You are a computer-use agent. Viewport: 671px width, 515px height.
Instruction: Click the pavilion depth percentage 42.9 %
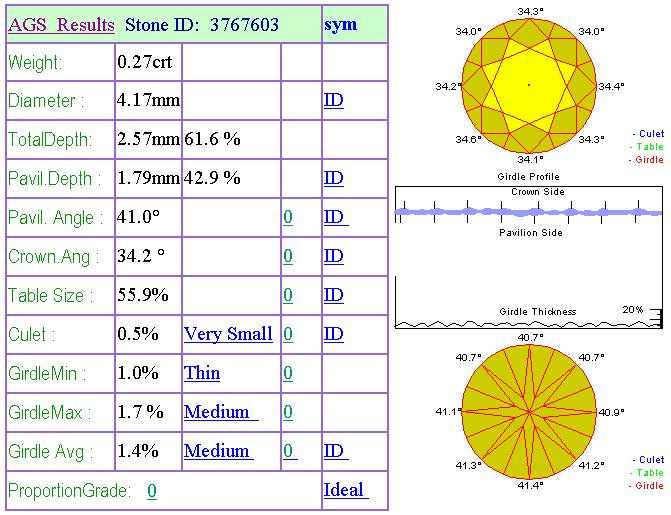click(x=212, y=178)
